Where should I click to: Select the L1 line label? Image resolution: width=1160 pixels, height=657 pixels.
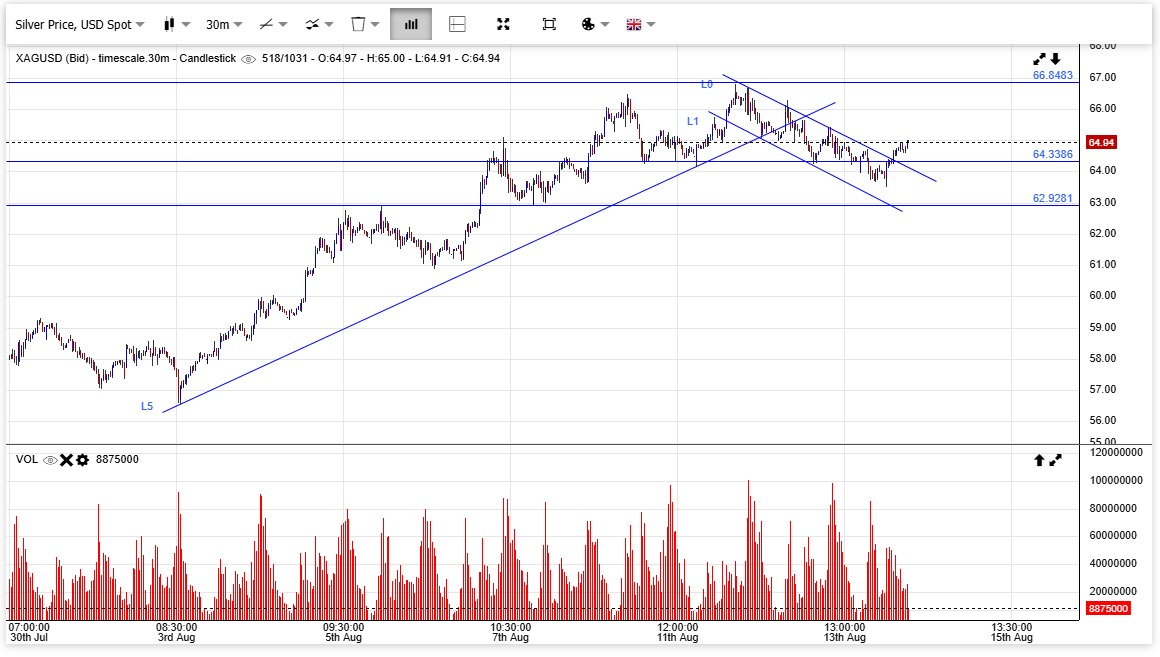coord(692,121)
